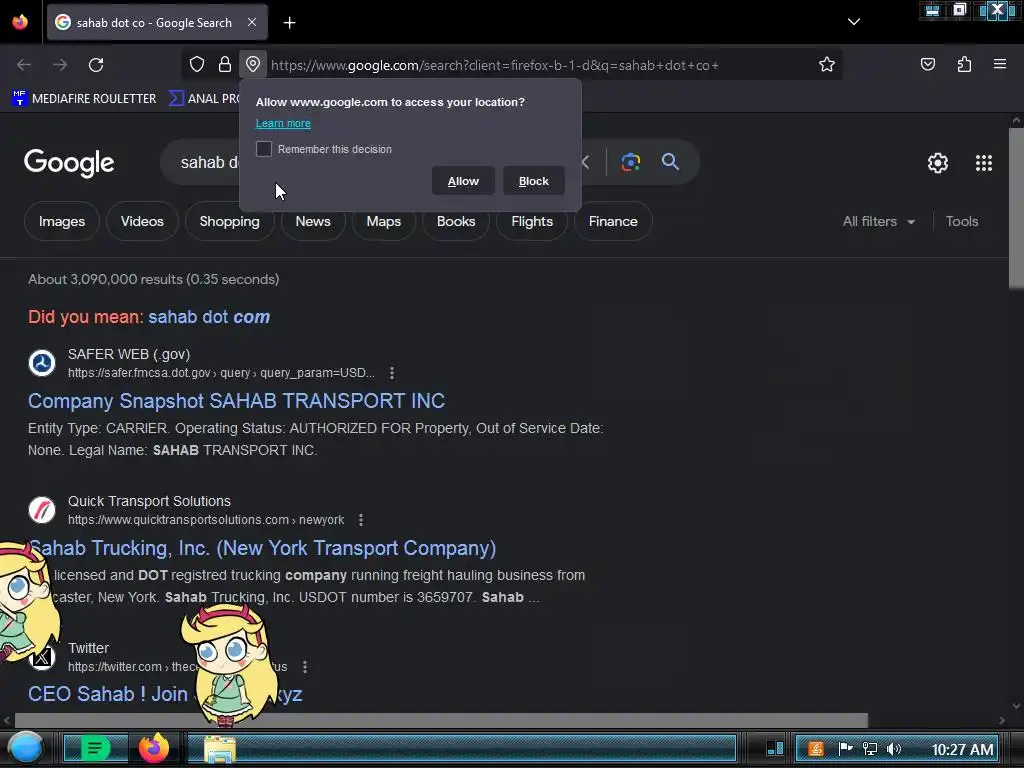Open the Start orb on taskbar
The image size is (1024, 768).
[25, 748]
